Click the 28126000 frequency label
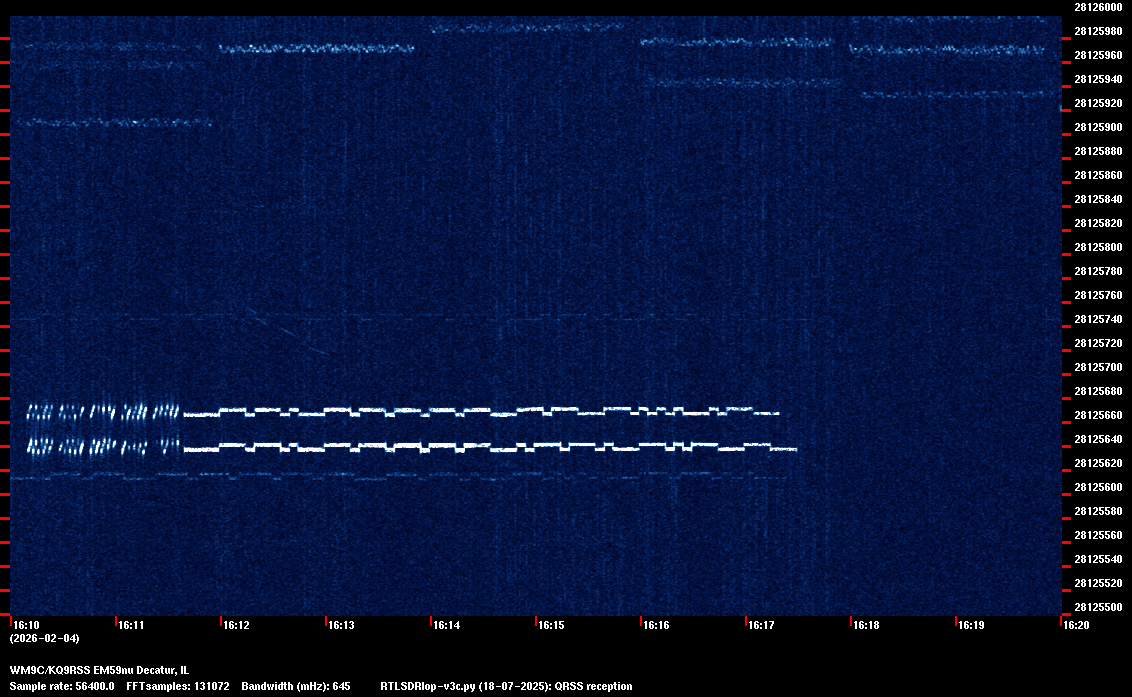The image size is (1132, 697). point(1097,7)
